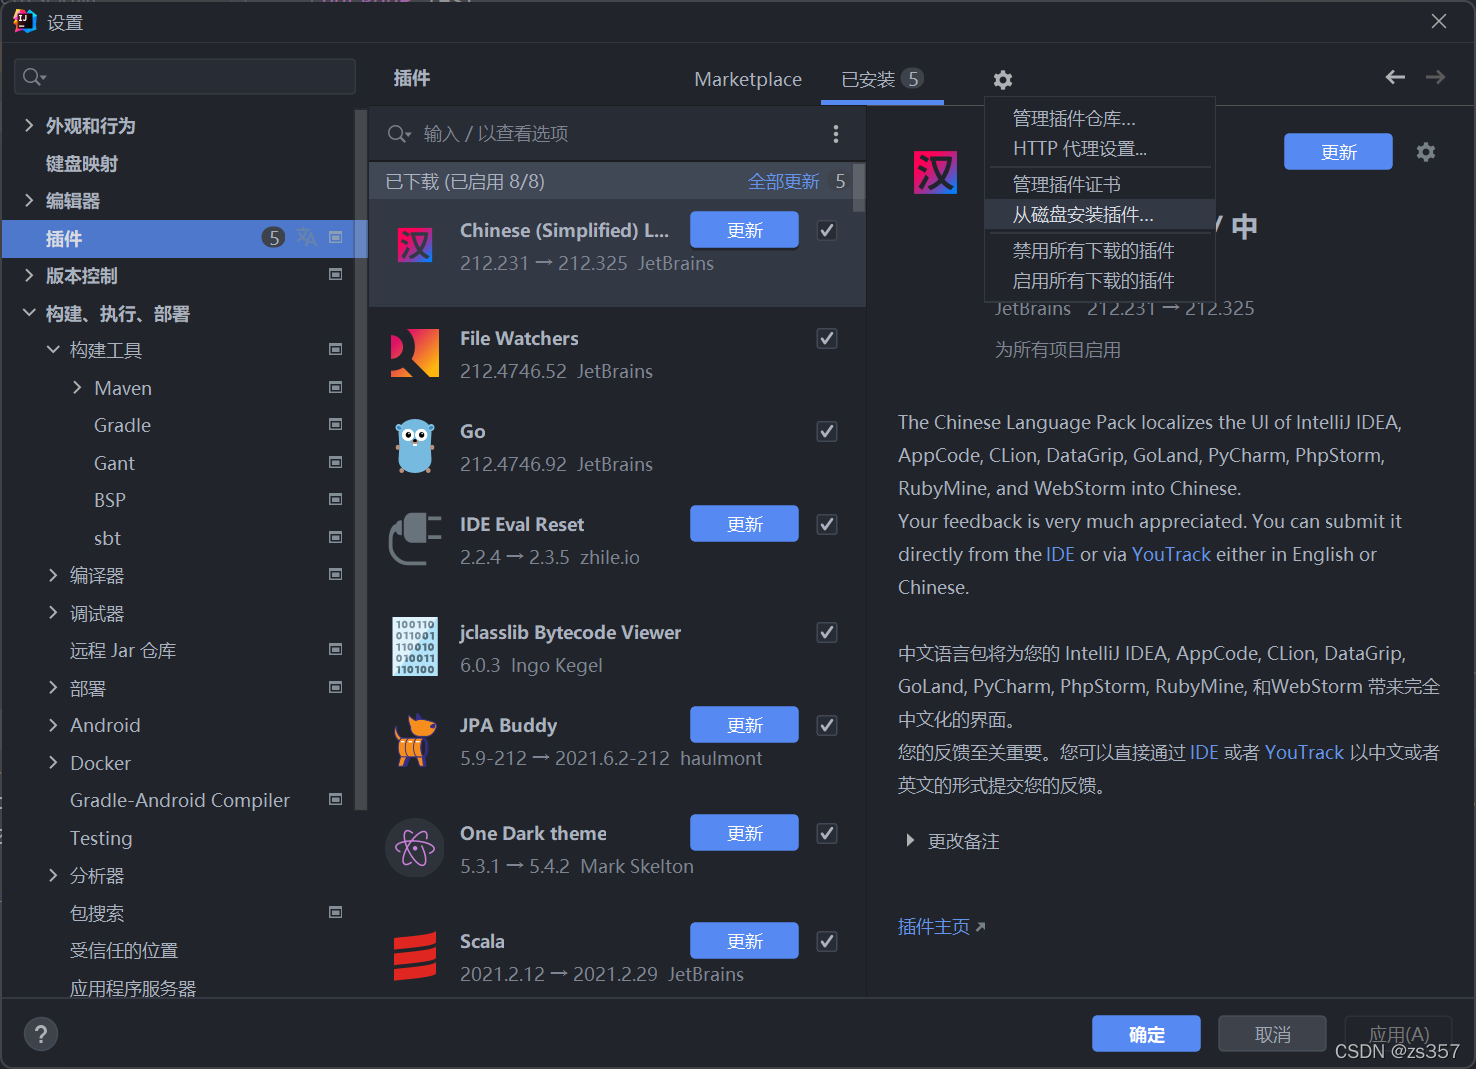Choose HTTP 代理设置... menu entry

[1100, 149]
